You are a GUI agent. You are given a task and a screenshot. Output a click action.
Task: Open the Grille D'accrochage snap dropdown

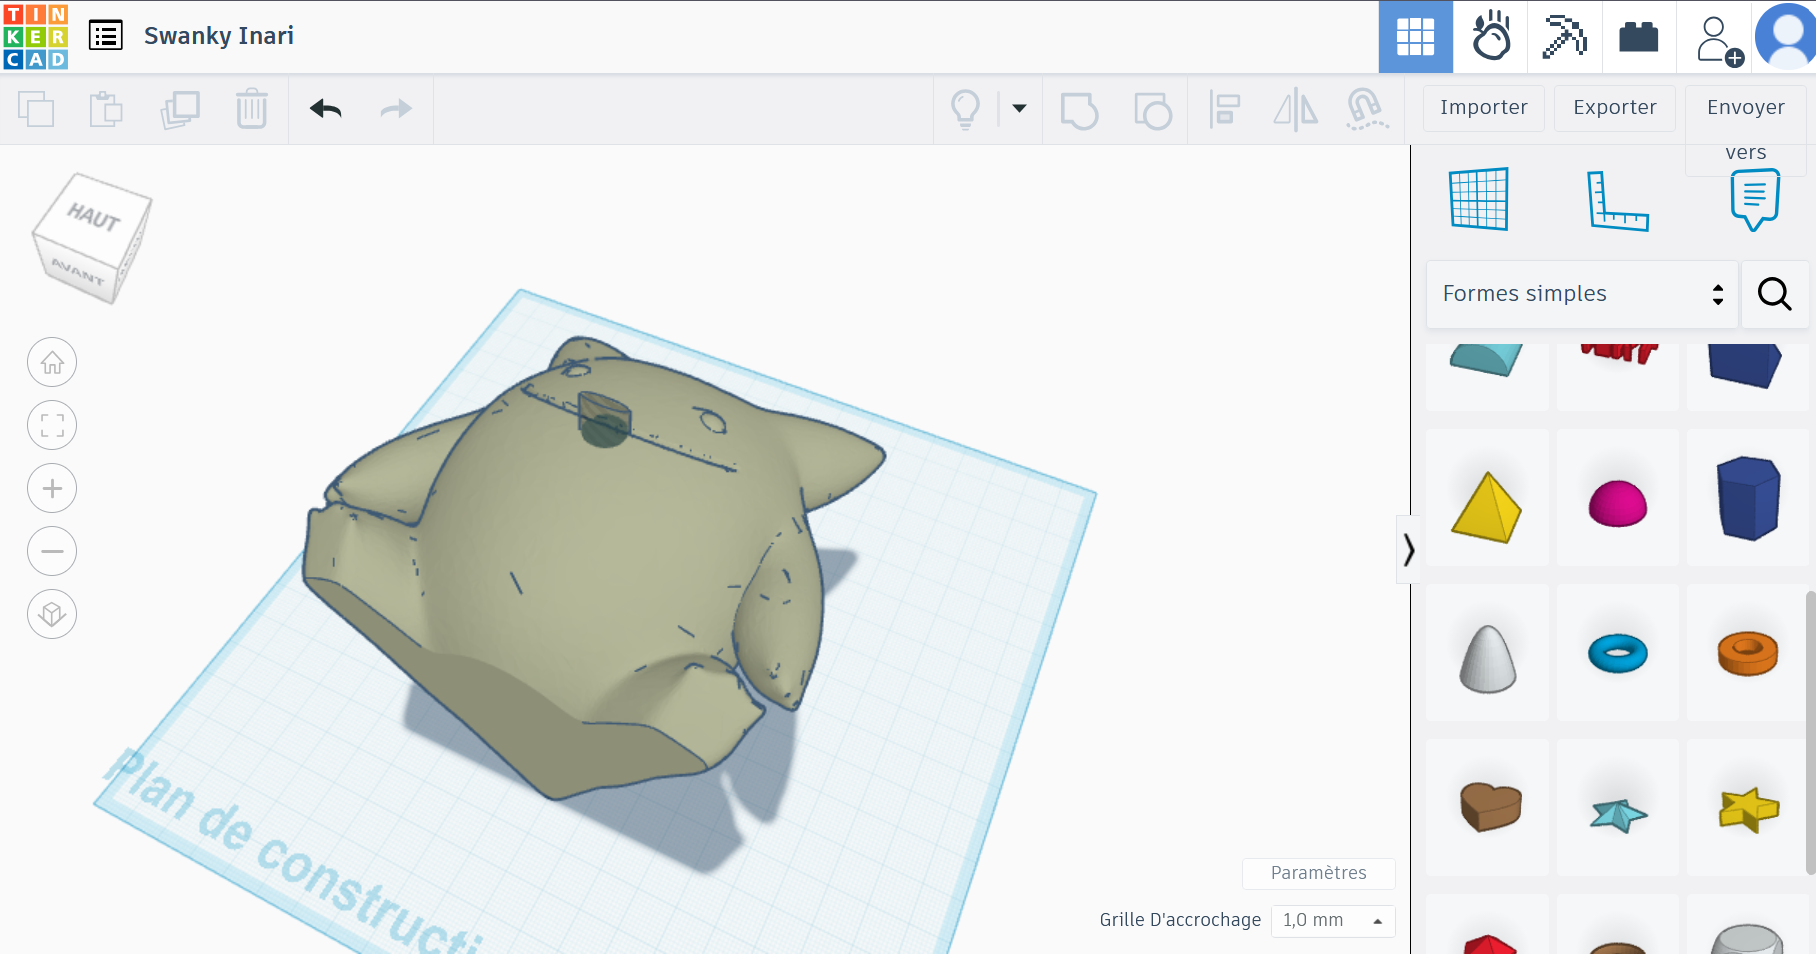tap(1333, 920)
